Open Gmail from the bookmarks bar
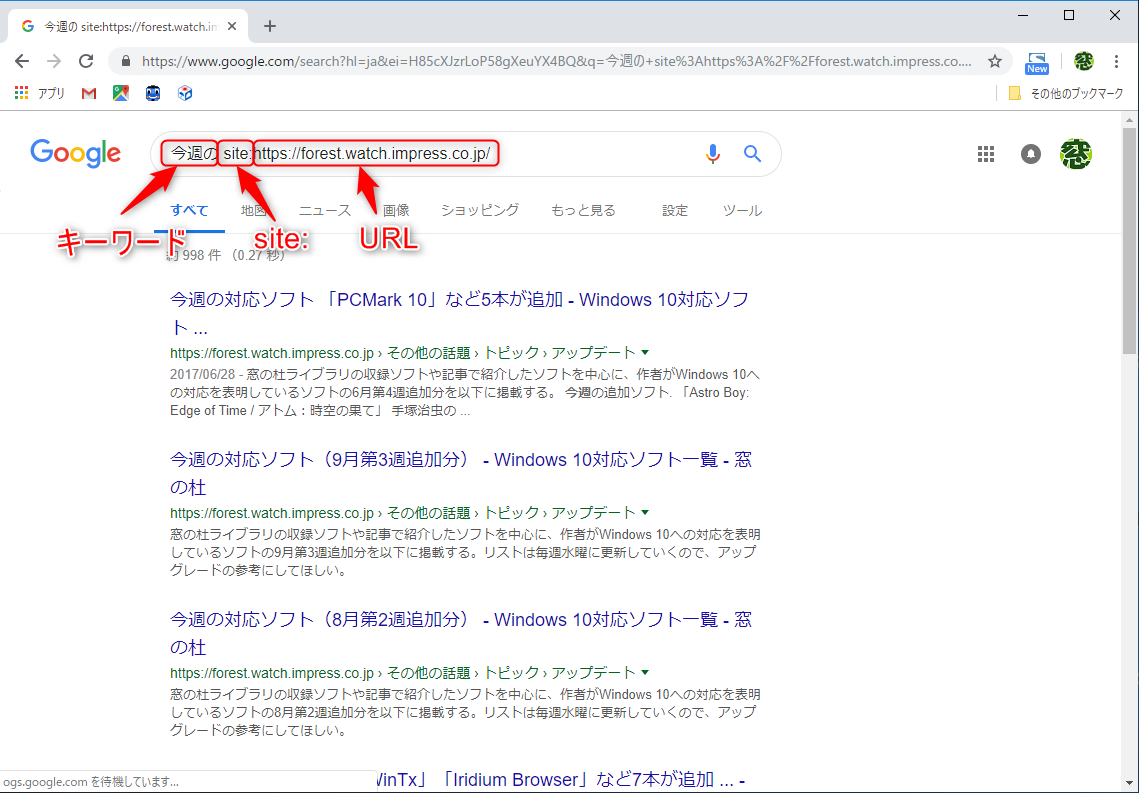Screen dimensions: 1139x793 [x=88, y=93]
